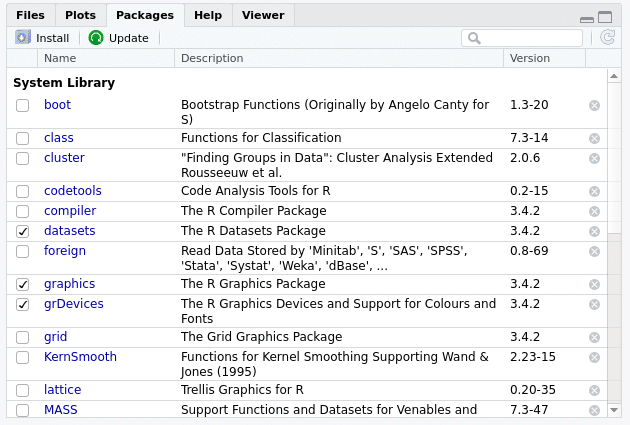
Task: Switch to the Plots tab
Action: click(x=81, y=15)
